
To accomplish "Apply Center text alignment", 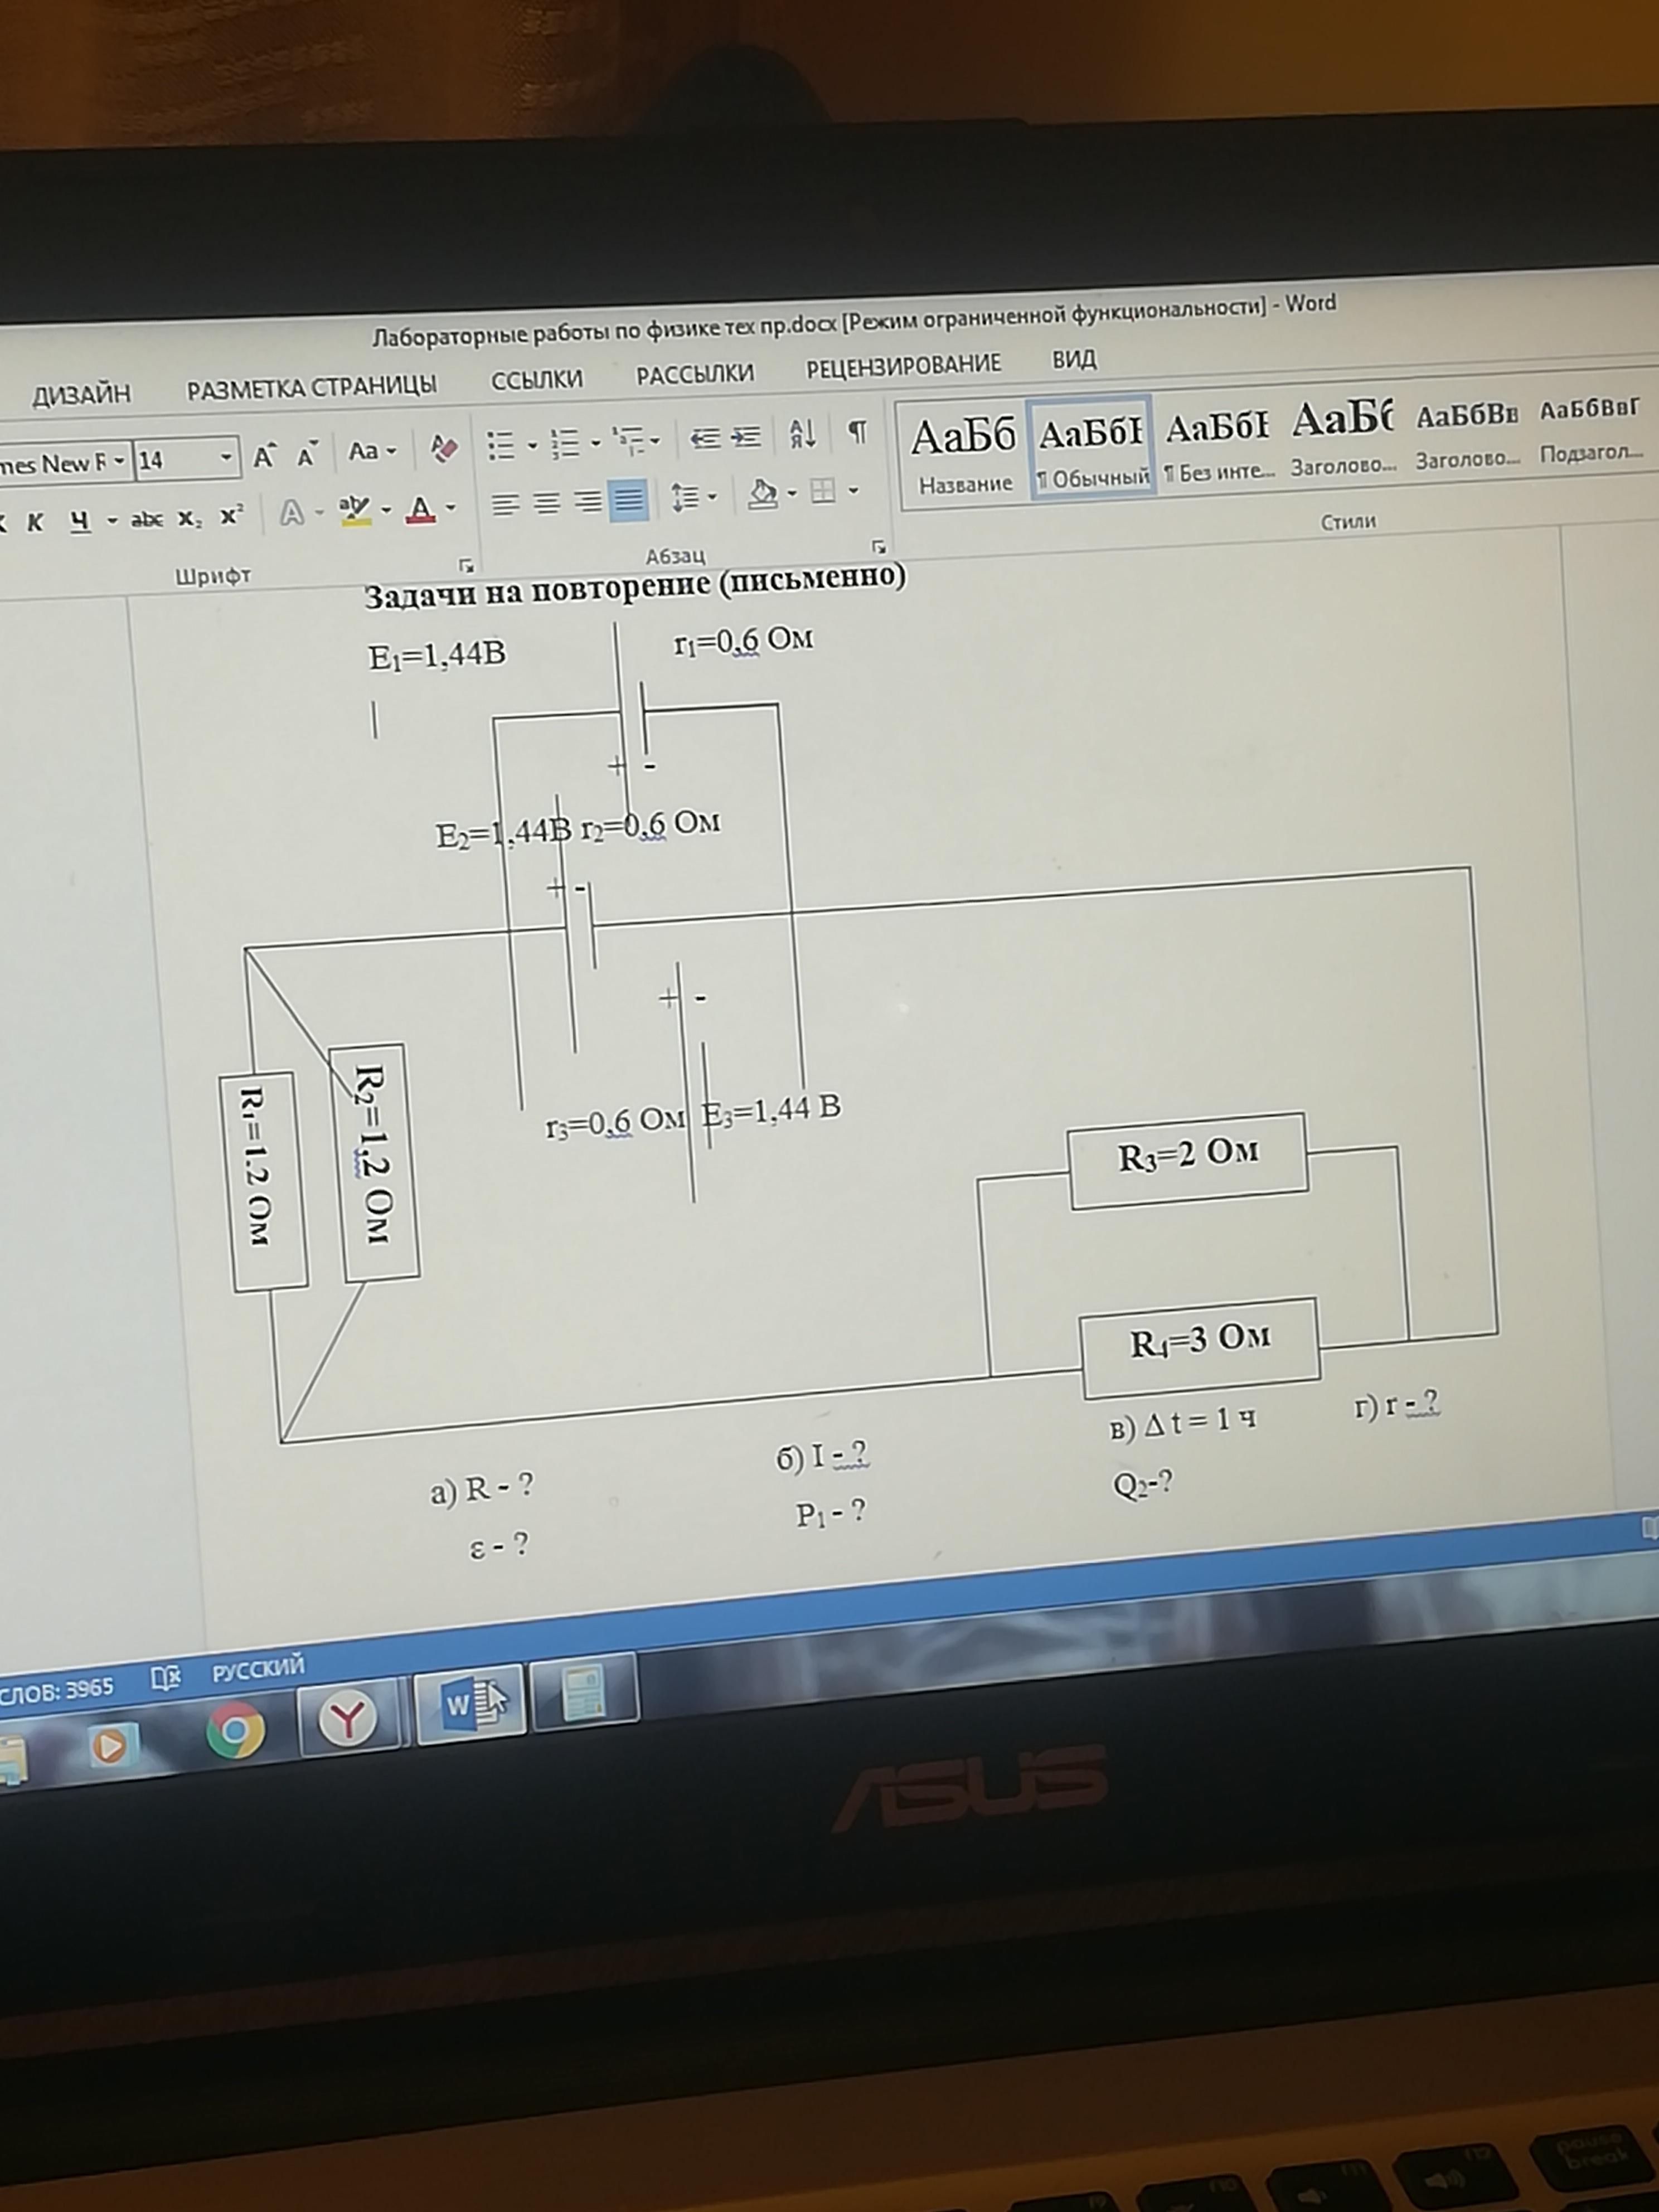I will point(546,503).
